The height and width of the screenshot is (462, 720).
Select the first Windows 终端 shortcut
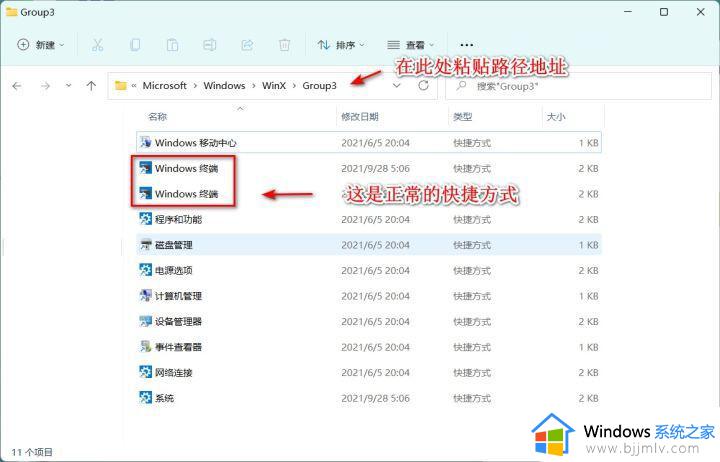click(369, 169)
